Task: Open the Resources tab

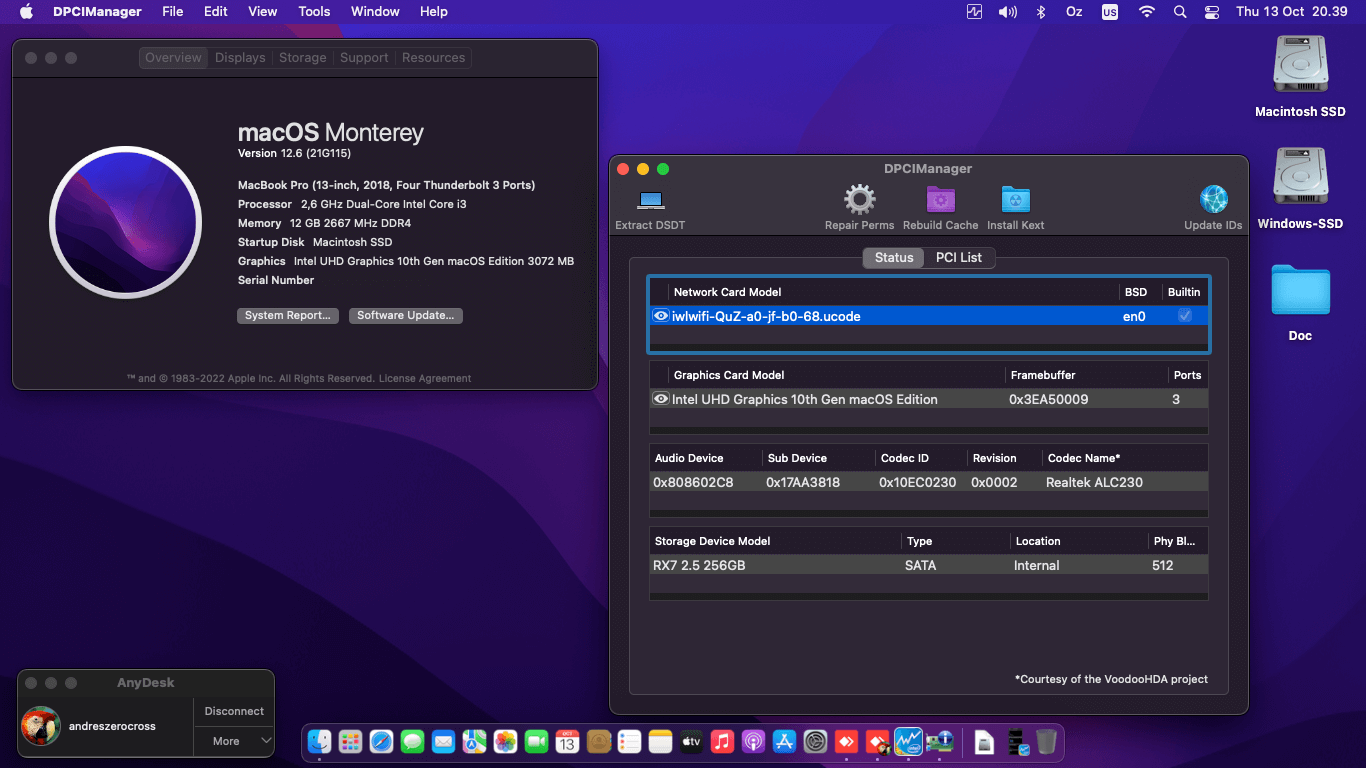Action: click(433, 58)
